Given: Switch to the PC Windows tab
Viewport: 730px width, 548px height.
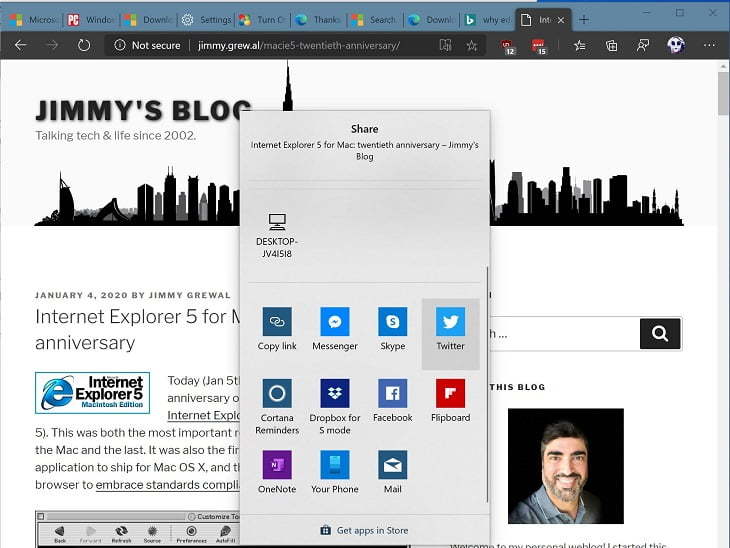Looking at the screenshot, I should tap(91, 20).
